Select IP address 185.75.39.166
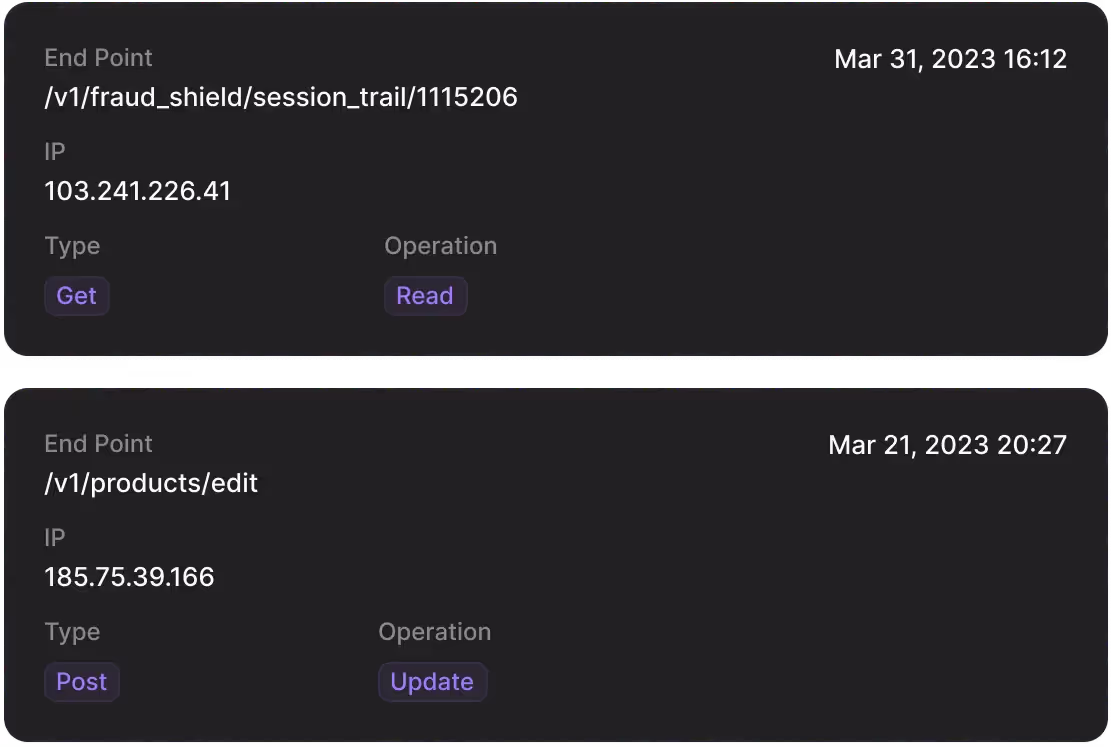Viewport: 1111px width, 747px height. coord(129,577)
